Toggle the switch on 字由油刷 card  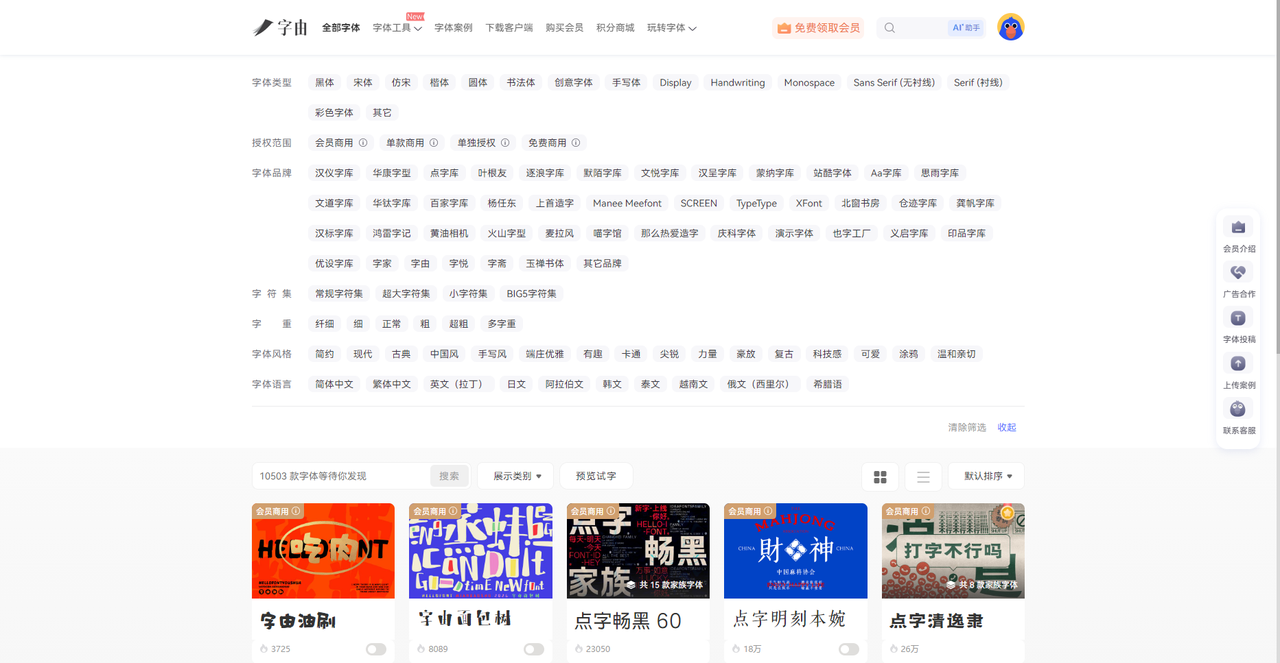click(x=376, y=649)
